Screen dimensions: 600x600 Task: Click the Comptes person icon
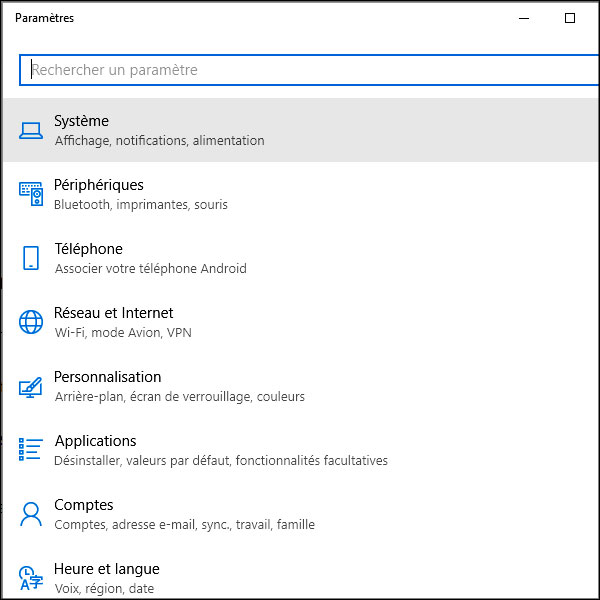pos(31,514)
